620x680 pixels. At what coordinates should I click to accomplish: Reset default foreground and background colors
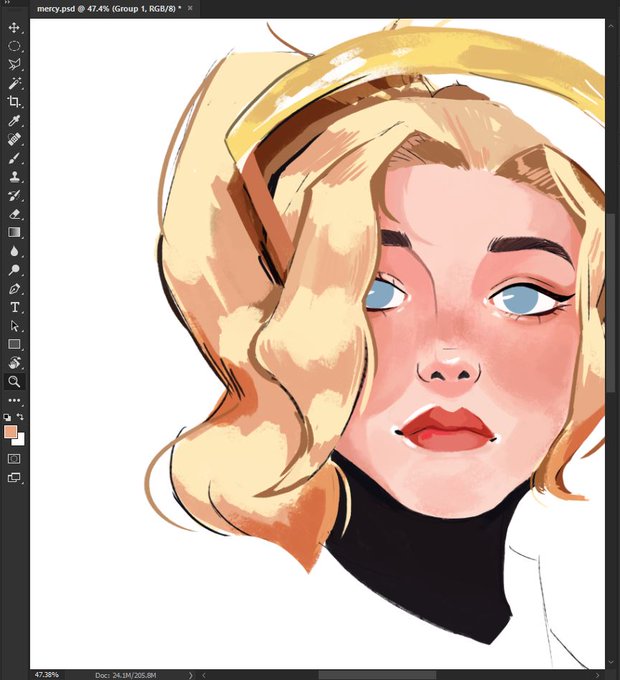click(x=7, y=417)
